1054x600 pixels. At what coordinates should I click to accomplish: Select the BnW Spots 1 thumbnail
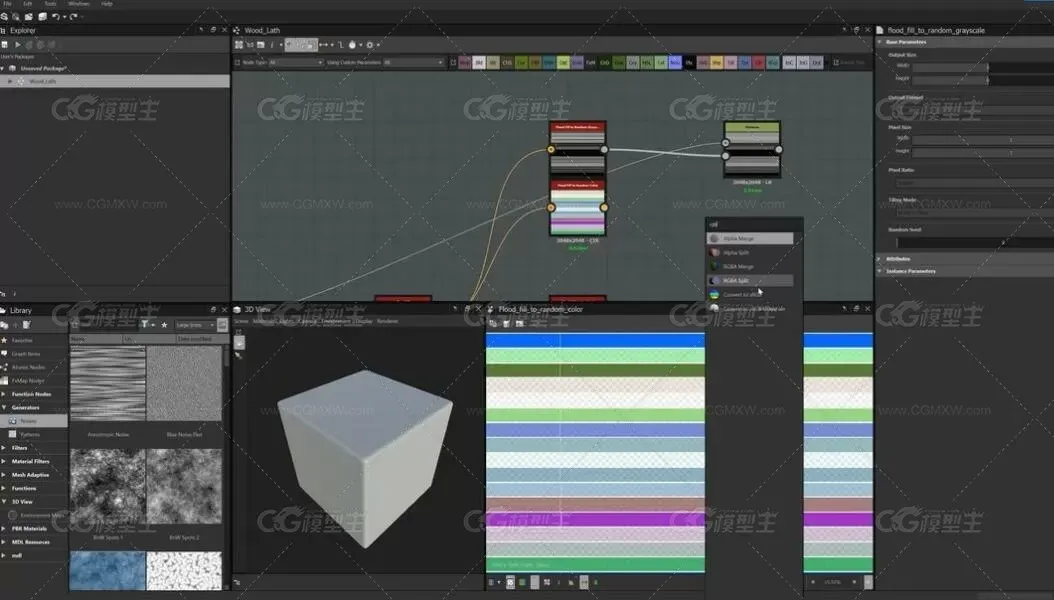point(108,486)
